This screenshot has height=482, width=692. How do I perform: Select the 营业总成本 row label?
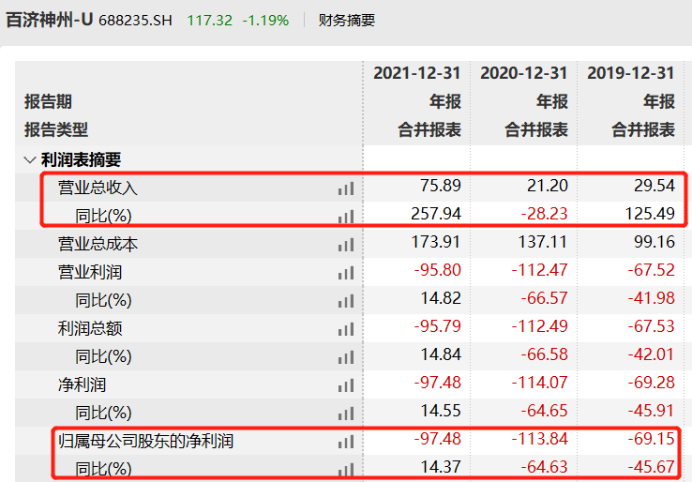point(98,244)
